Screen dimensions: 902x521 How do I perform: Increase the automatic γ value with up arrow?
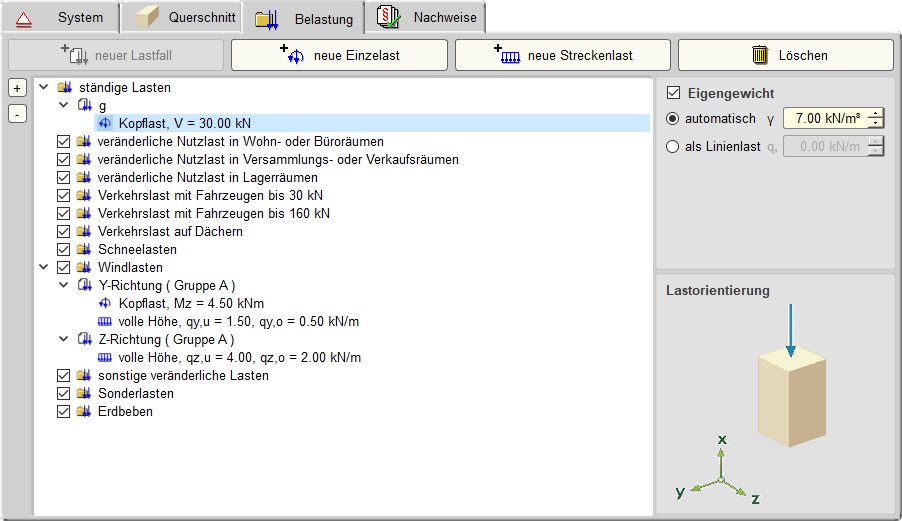click(x=876, y=113)
